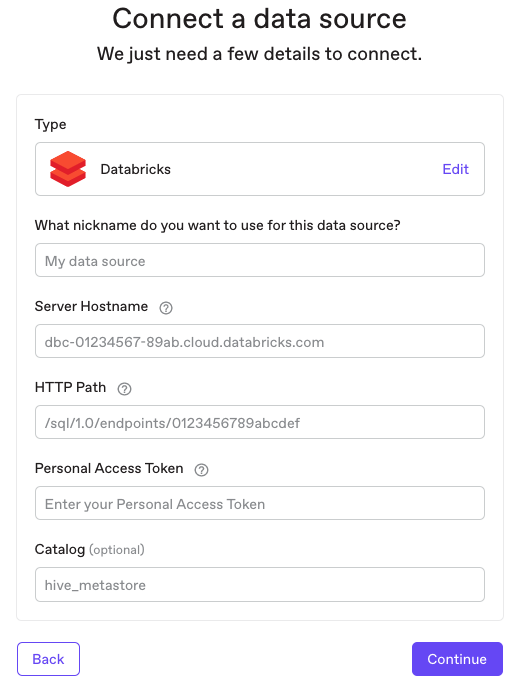Click the Databricks type name text

point(135,169)
